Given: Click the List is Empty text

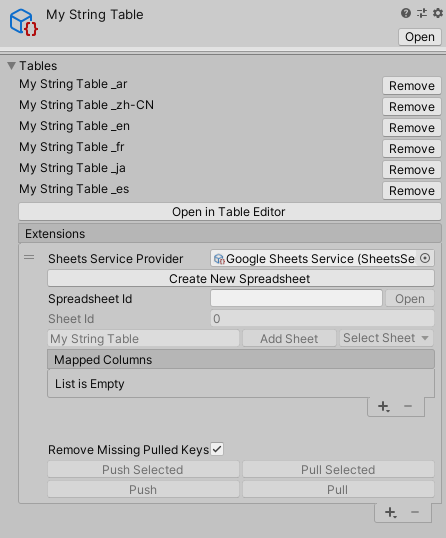Looking at the screenshot, I should pyautogui.click(x=90, y=384).
